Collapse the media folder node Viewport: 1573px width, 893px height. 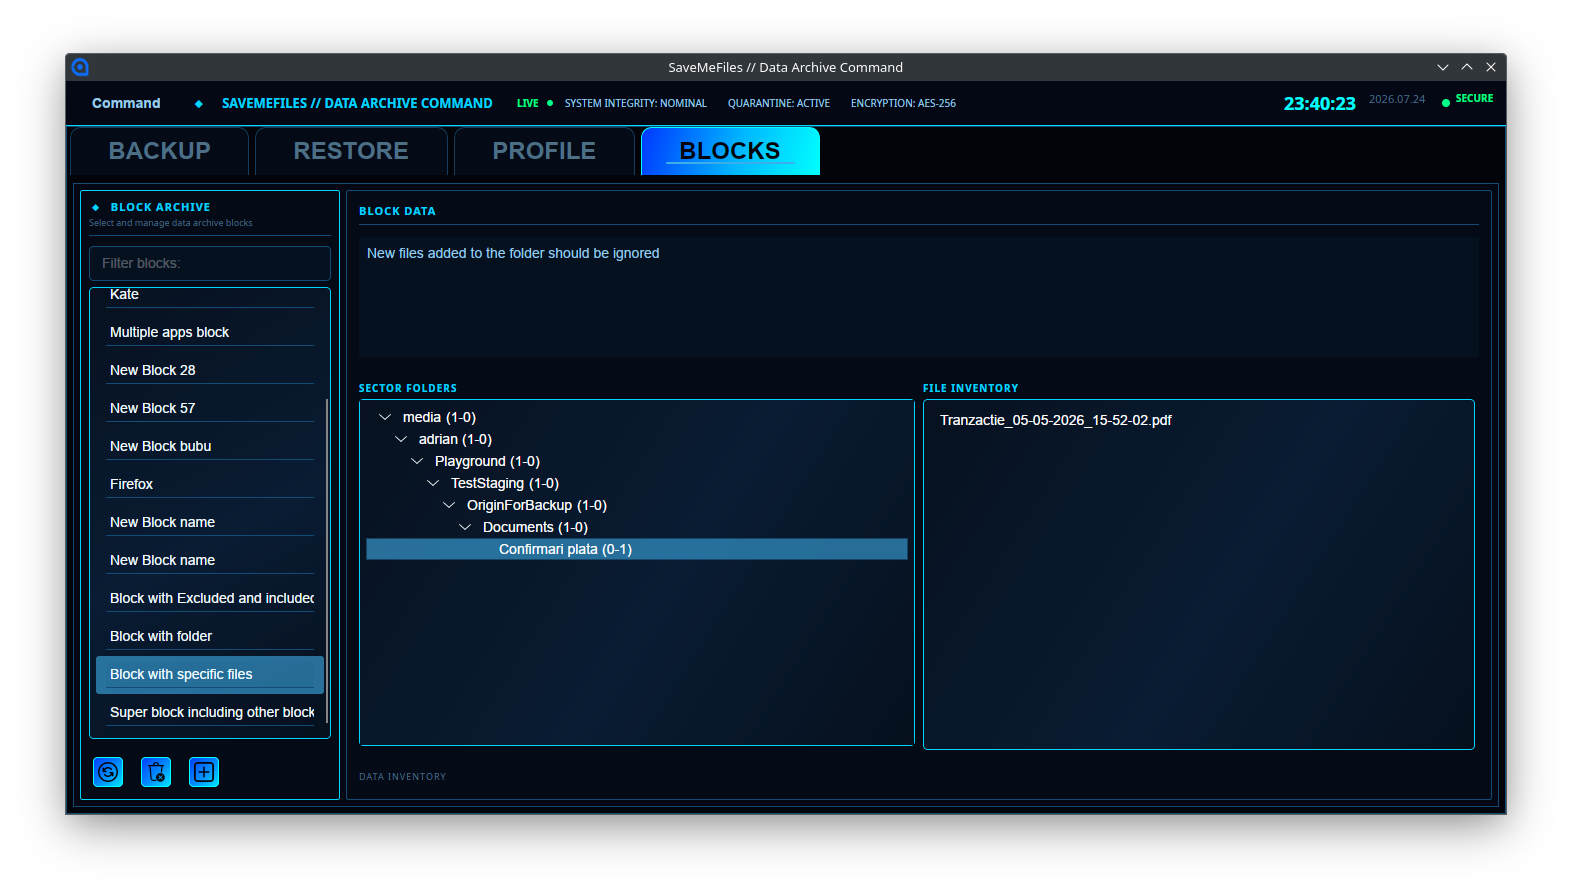pos(385,417)
